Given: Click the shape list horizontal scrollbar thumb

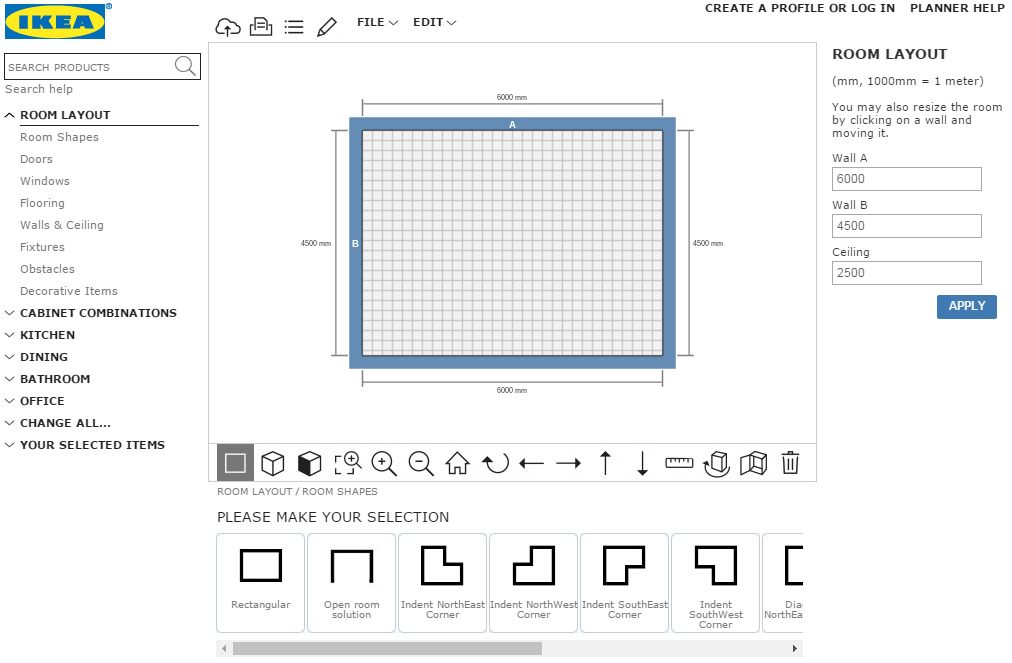Looking at the screenshot, I should 387,648.
